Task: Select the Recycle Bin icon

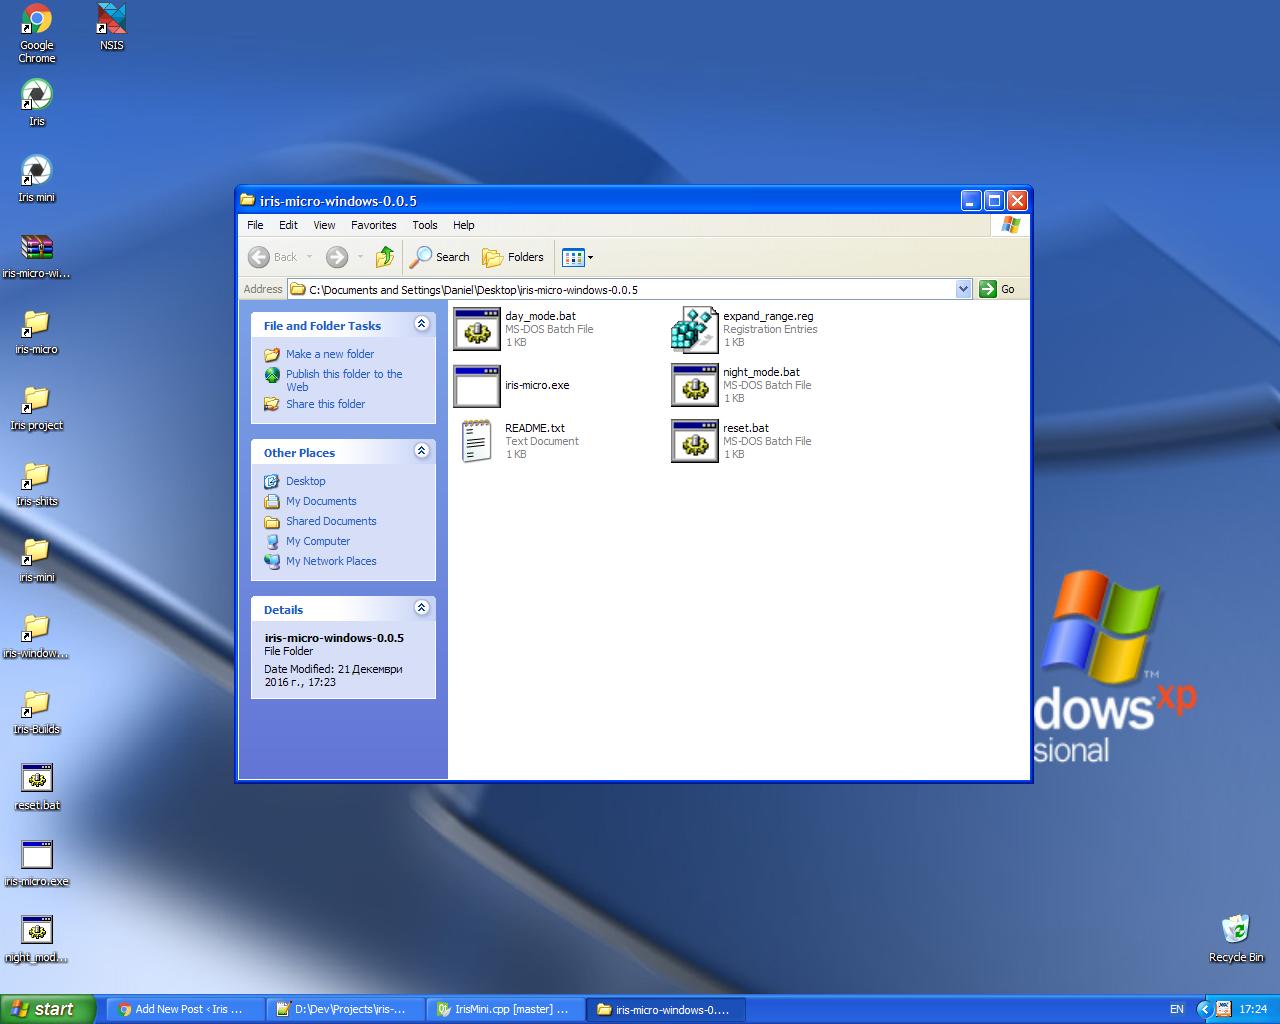Action: tap(1236, 938)
